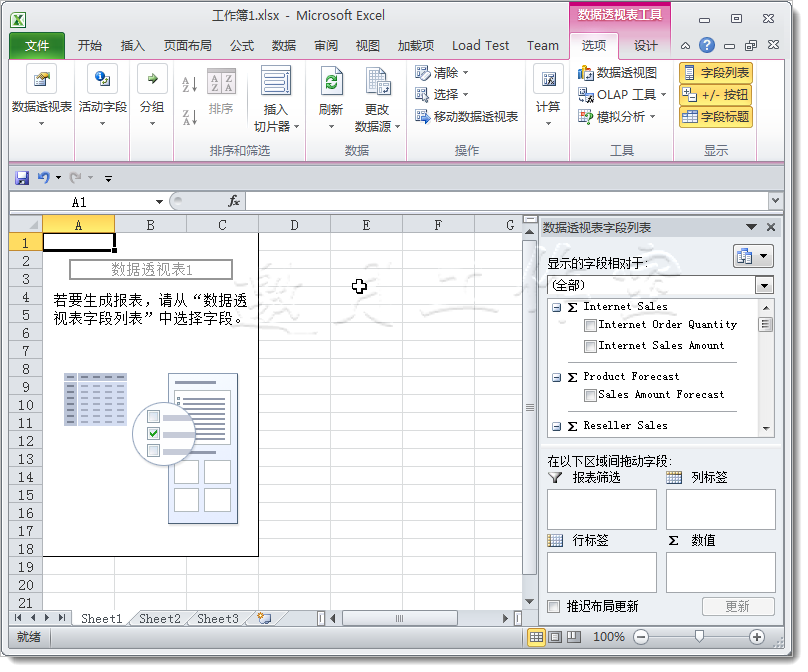Image resolution: width=808 pixels, height=672 pixels.
Task: Open the field list layout dropdown
Action: click(753, 256)
